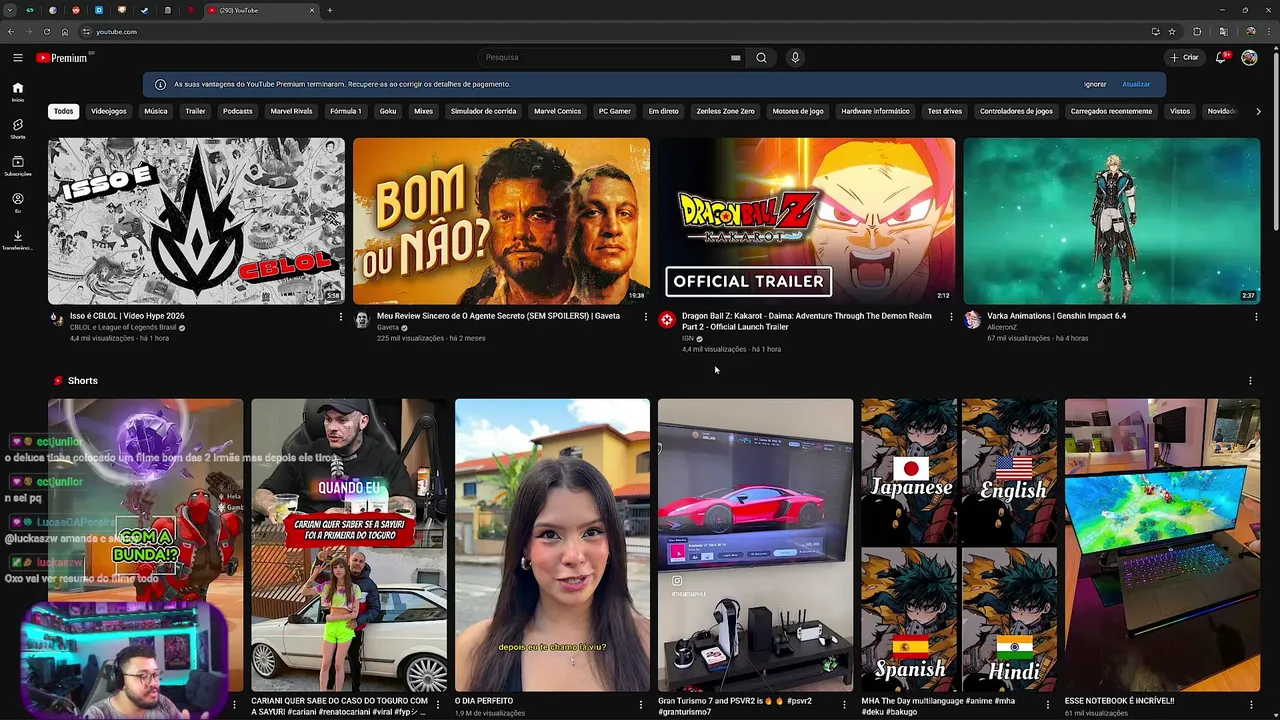This screenshot has height=720, width=1280.
Task: Click the YouTube Premium logo
Action: [x=65, y=58]
